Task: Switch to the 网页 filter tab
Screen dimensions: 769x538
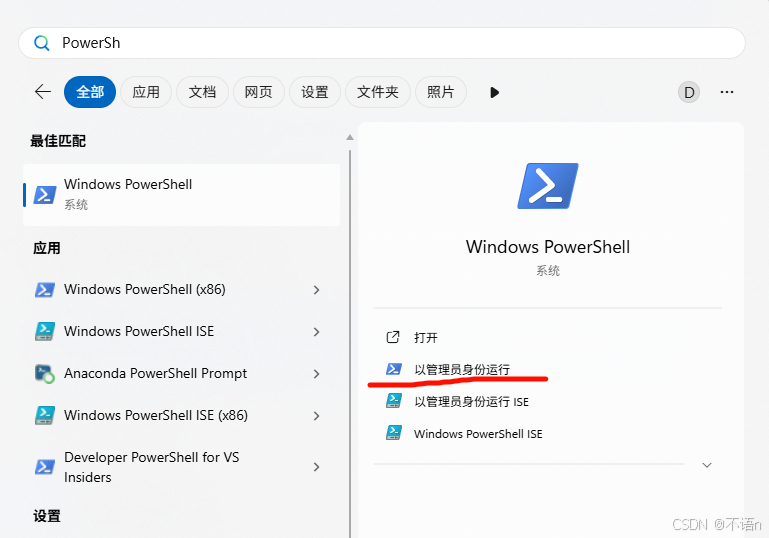Action: coord(258,92)
